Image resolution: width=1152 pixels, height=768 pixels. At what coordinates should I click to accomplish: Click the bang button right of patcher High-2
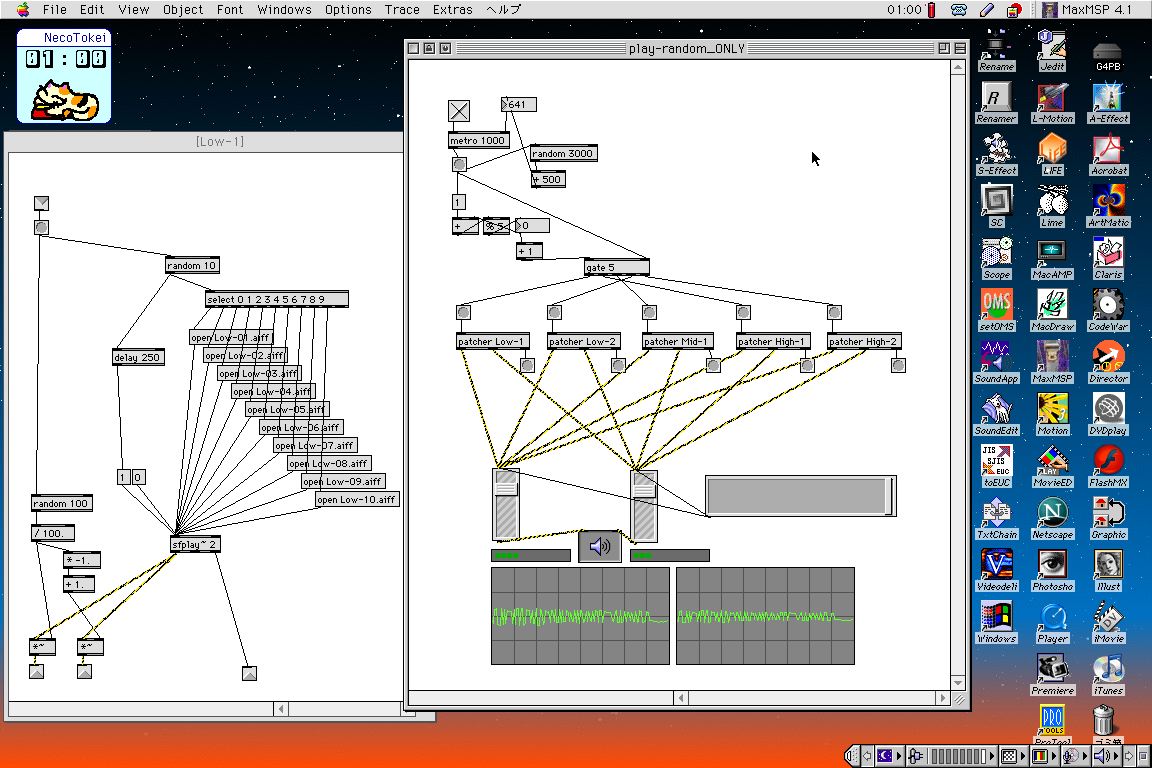pyautogui.click(x=899, y=365)
